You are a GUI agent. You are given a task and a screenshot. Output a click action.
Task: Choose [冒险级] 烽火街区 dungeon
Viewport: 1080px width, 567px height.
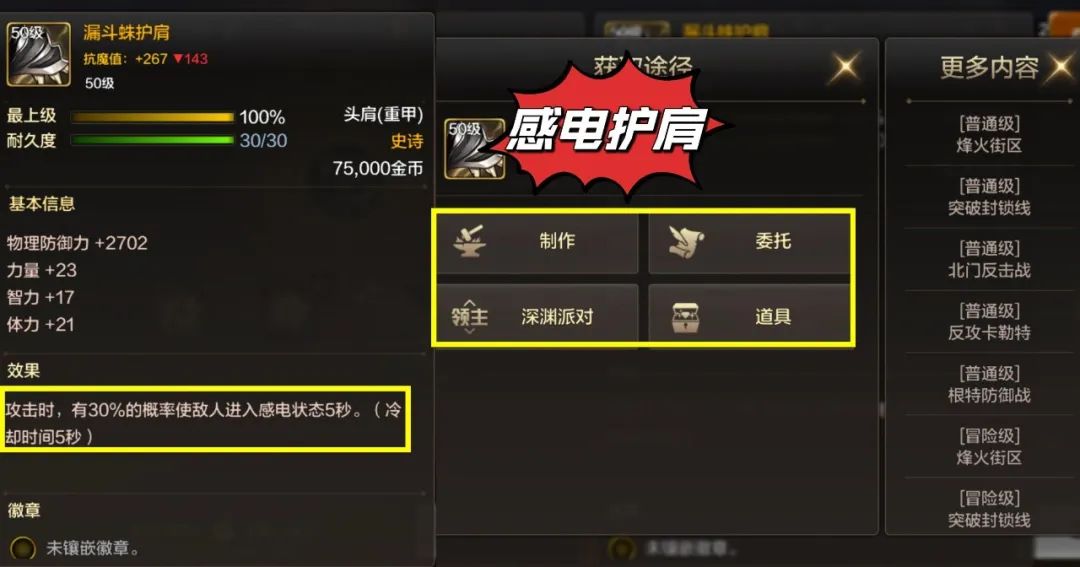(x=989, y=447)
